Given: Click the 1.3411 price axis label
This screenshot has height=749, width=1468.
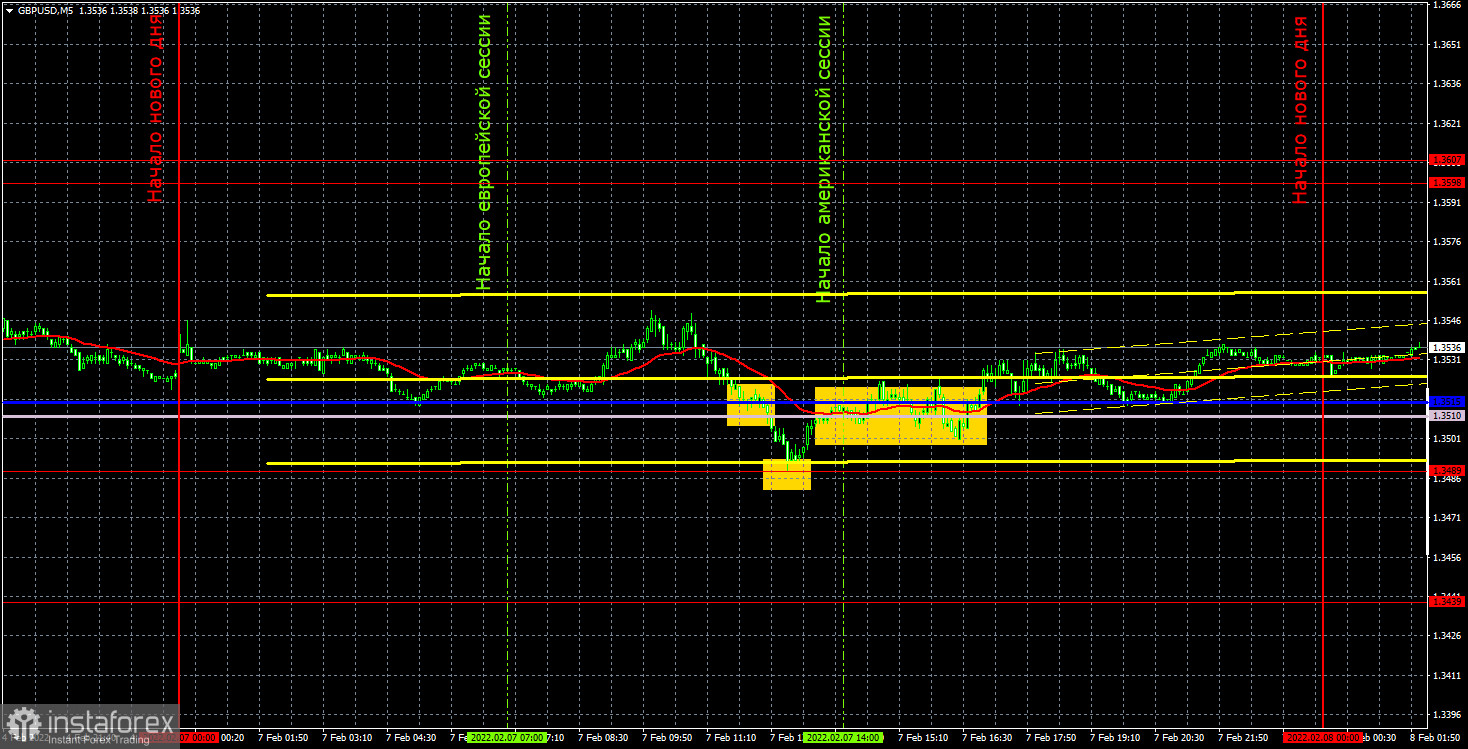Looking at the screenshot, I should coord(1447,676).
